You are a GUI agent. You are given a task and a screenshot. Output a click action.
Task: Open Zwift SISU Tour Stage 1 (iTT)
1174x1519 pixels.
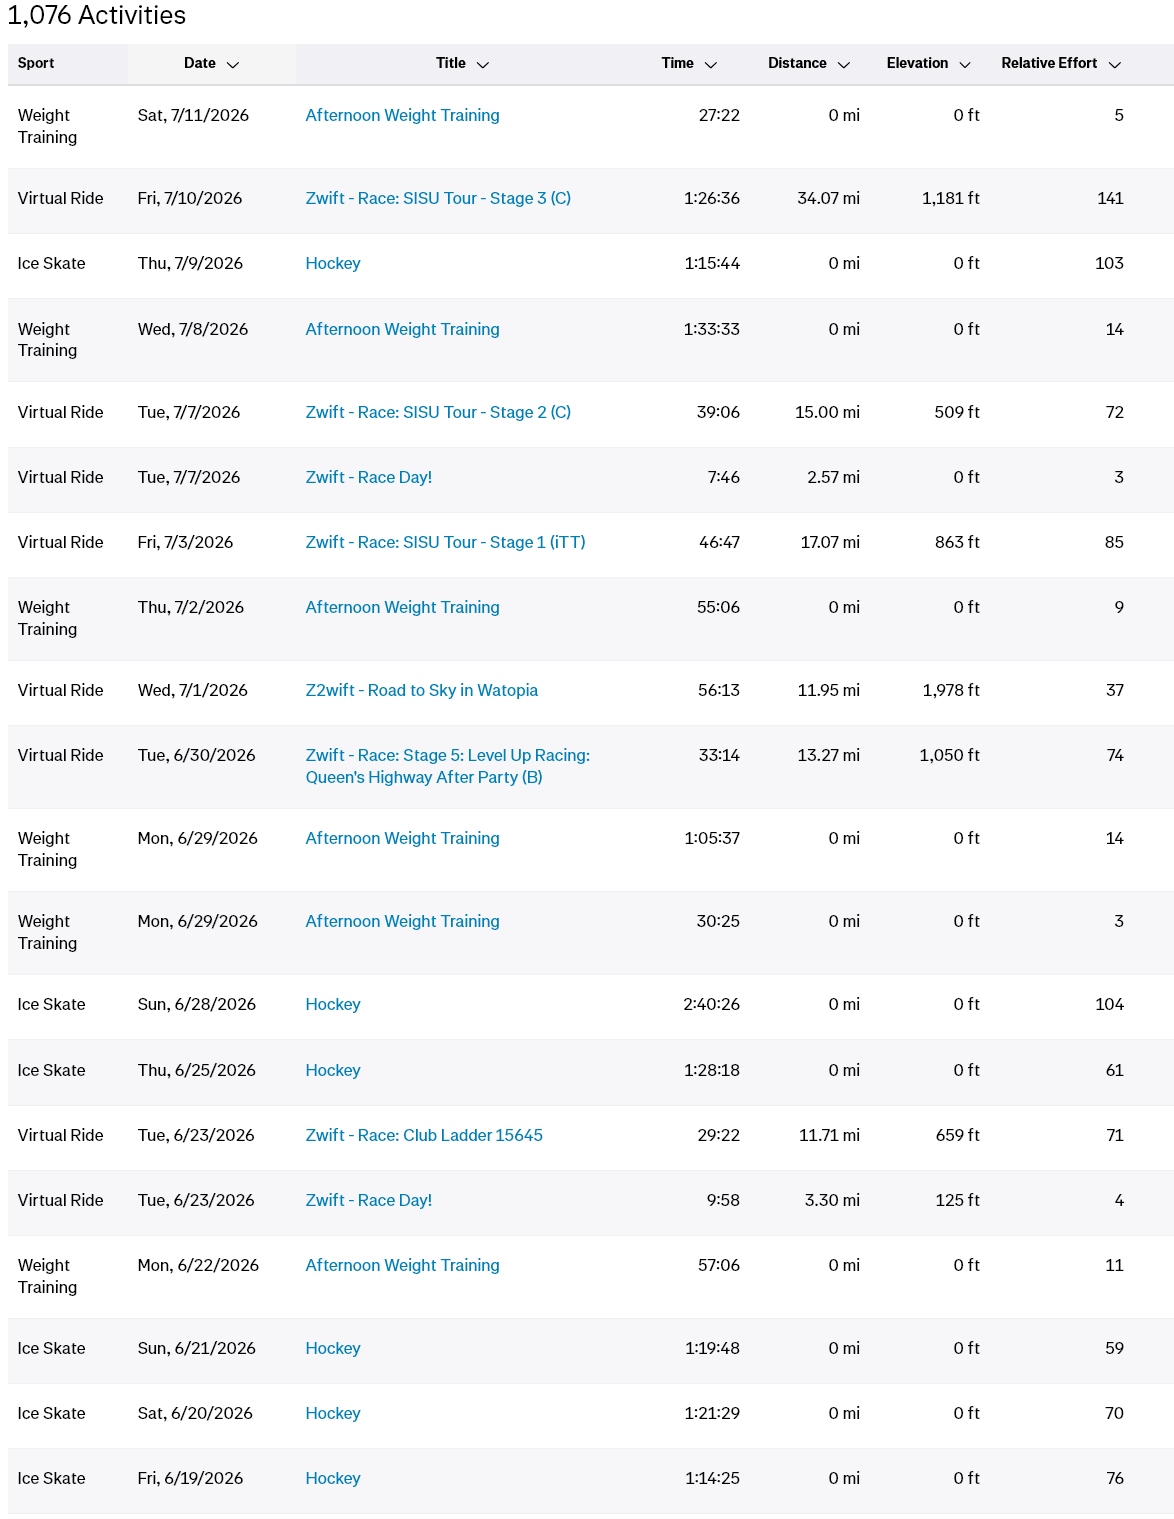445,542
